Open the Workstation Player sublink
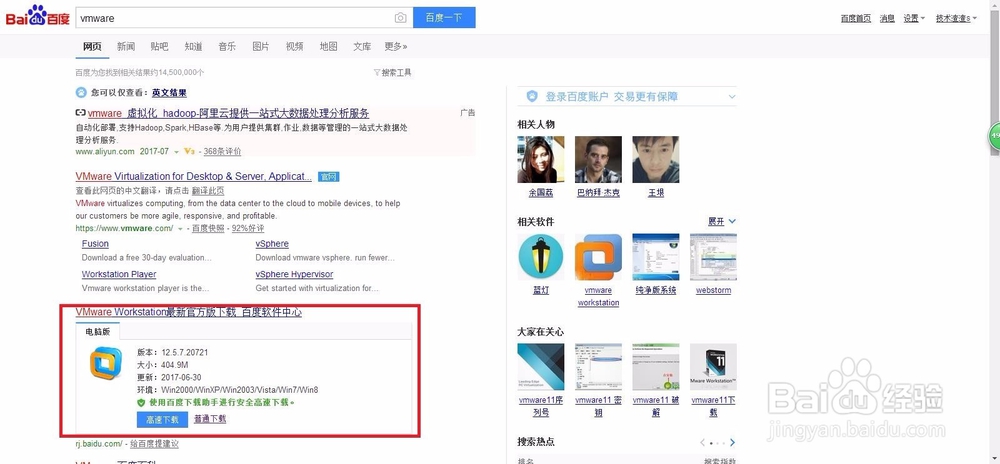Viewport: 1000px width, 464px height. coord(119,274)
